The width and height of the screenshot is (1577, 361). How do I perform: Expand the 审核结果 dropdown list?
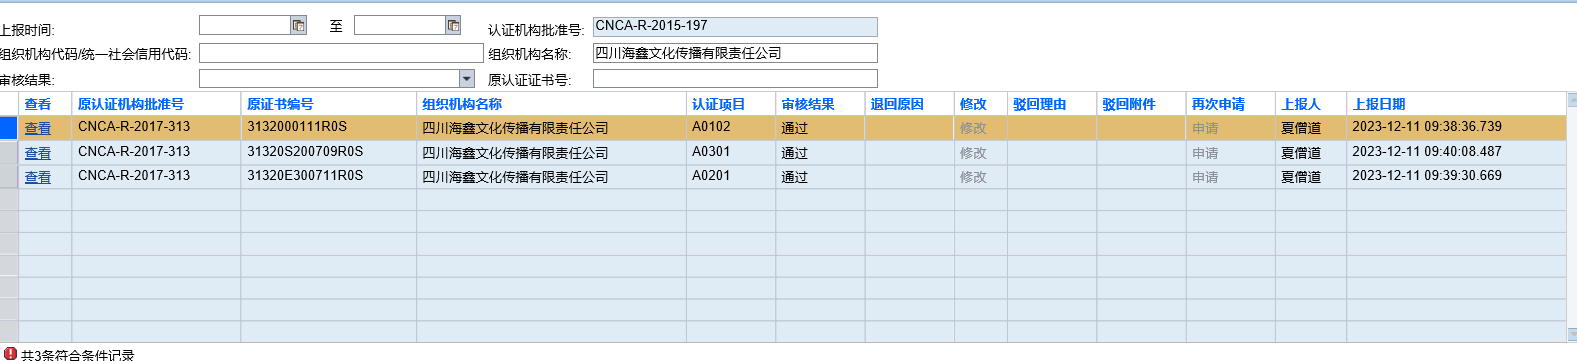click(x=467, y=78)
